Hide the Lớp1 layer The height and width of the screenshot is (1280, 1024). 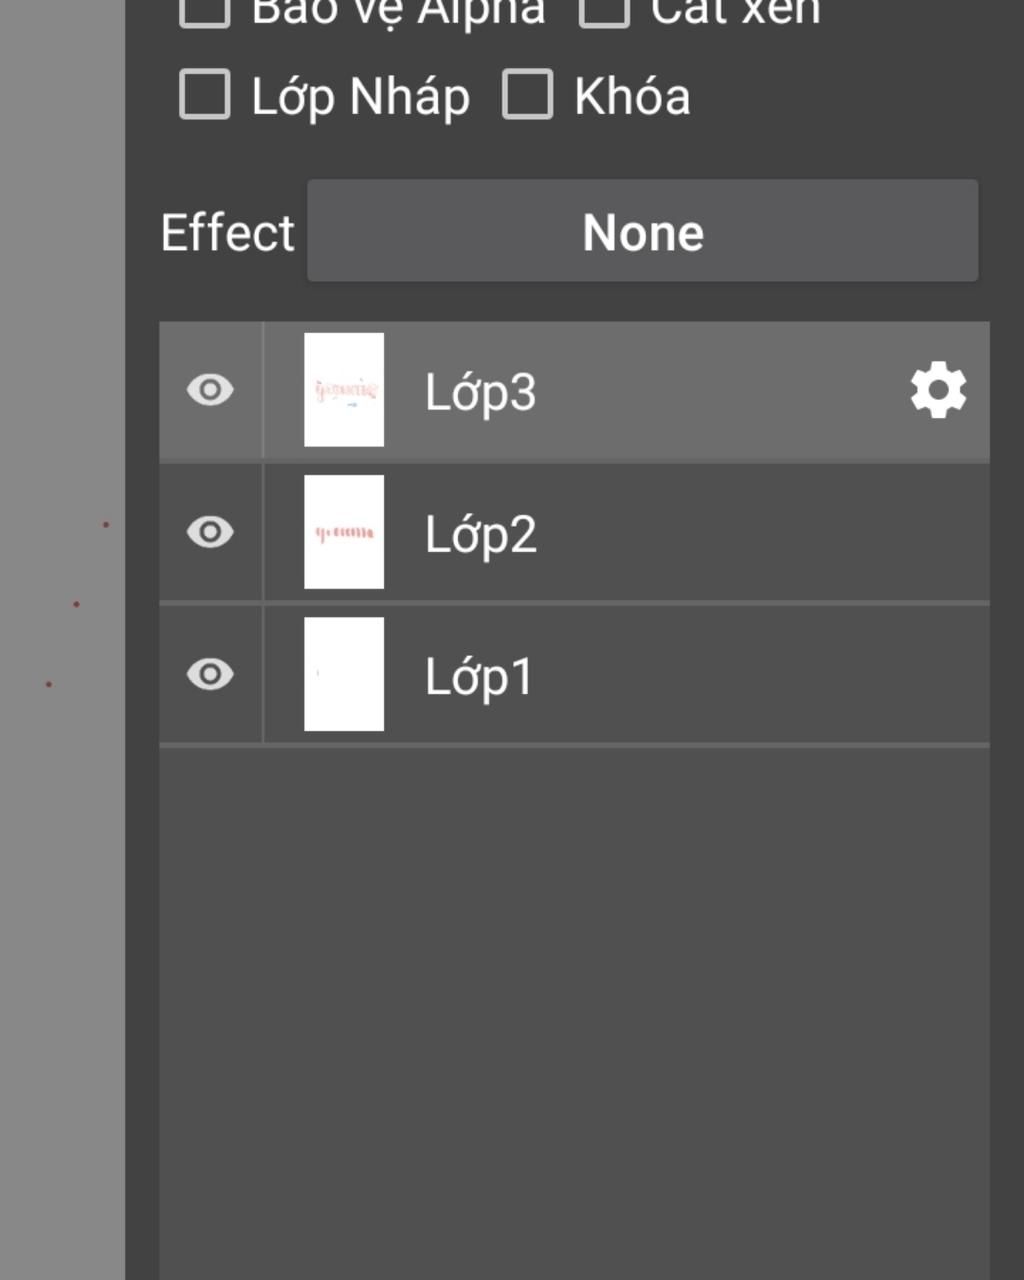click(x=210, y=674)
